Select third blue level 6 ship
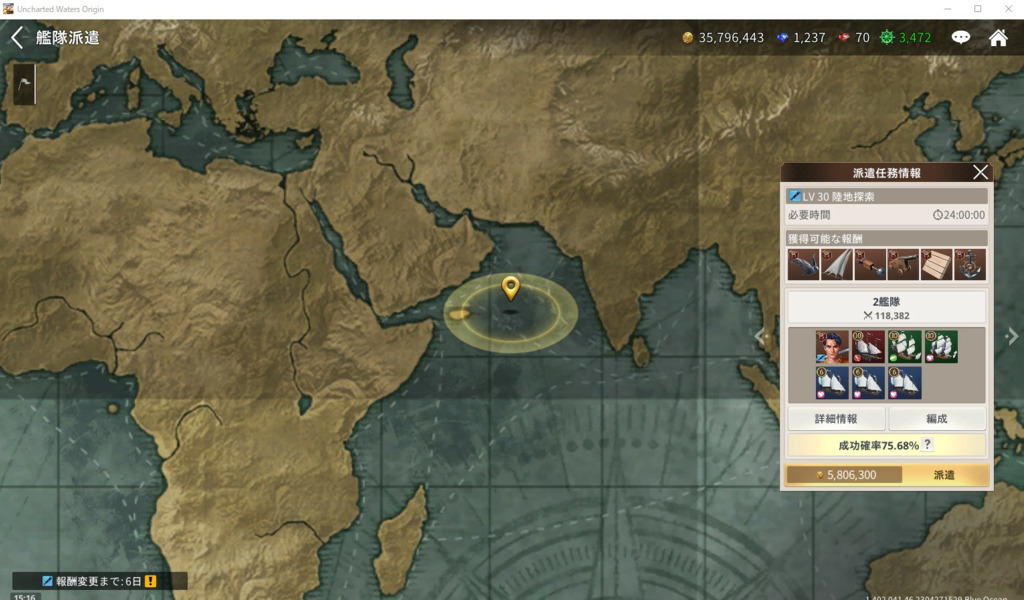Screen dimensions: 1024x600 pos(904,383)
